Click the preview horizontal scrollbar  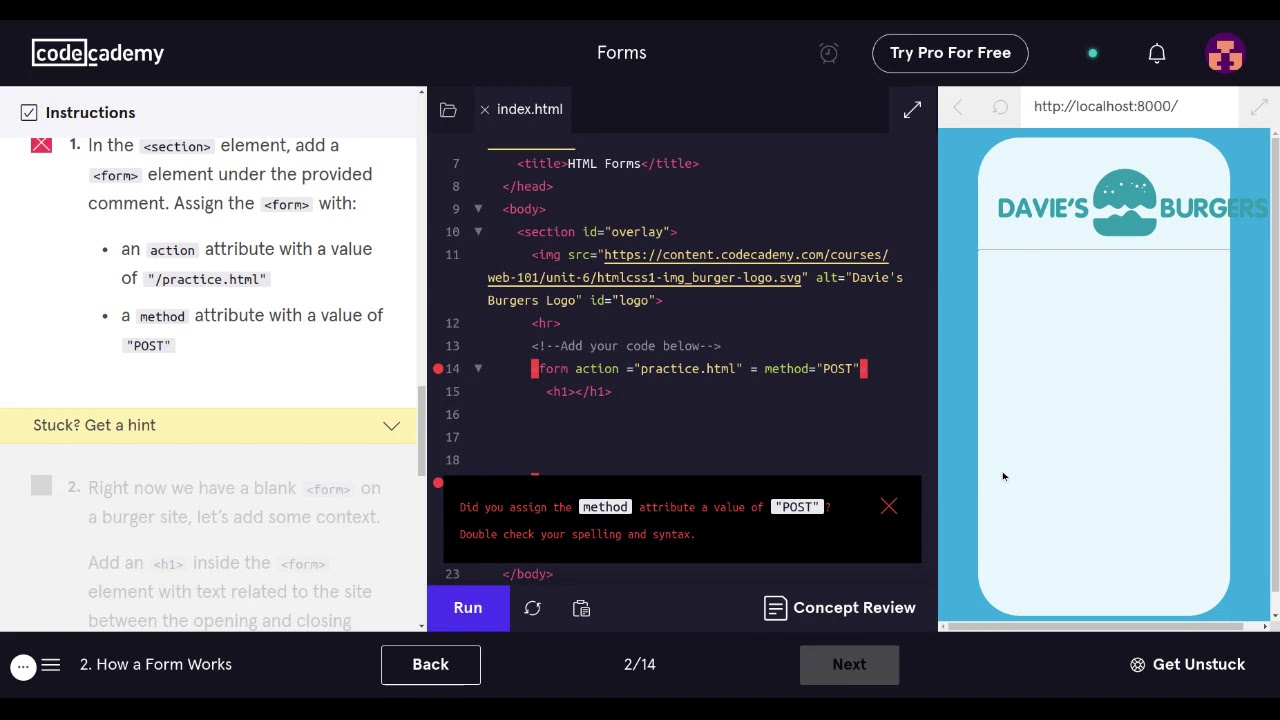click(x=1096, y=627)
